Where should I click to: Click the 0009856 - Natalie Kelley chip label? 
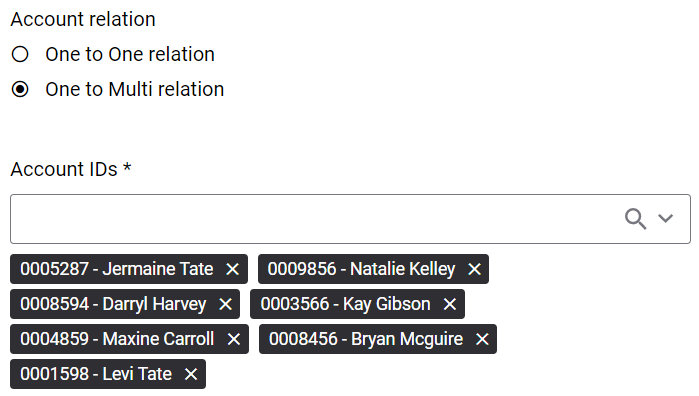coord(362,269)
